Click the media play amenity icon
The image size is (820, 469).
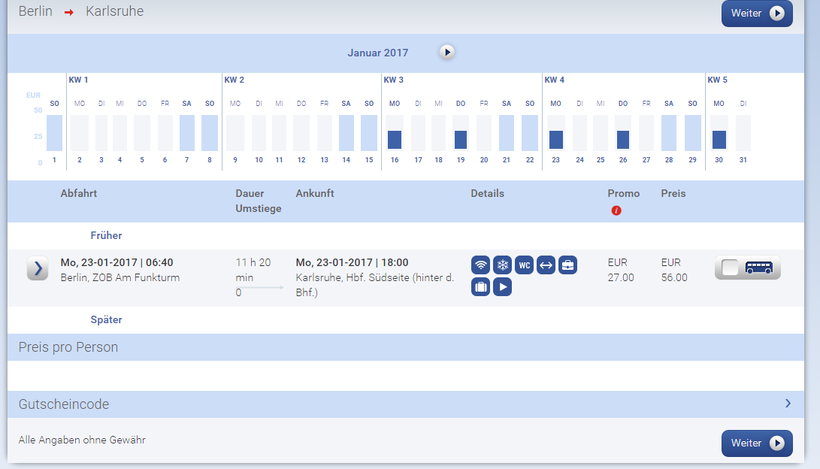point(503,287)
